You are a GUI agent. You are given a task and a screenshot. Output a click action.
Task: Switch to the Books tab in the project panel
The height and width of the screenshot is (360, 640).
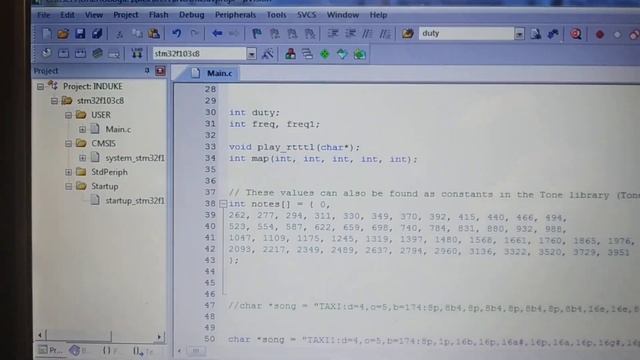[x=78, y=350]
